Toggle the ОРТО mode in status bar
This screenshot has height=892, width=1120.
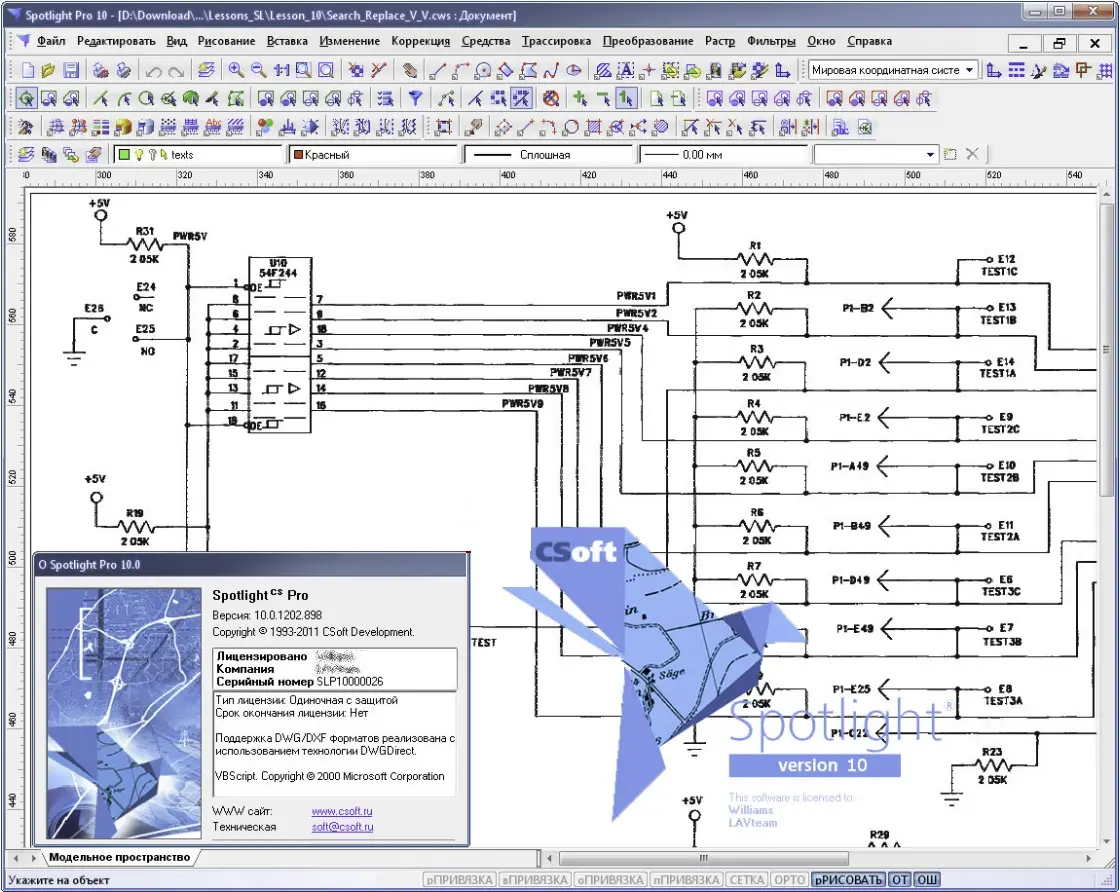click(x=789, y=880)
